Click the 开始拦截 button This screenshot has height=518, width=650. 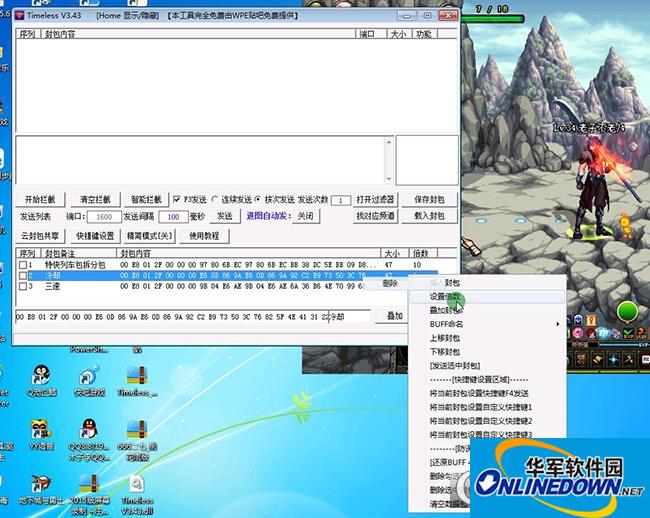pos(40,199)
